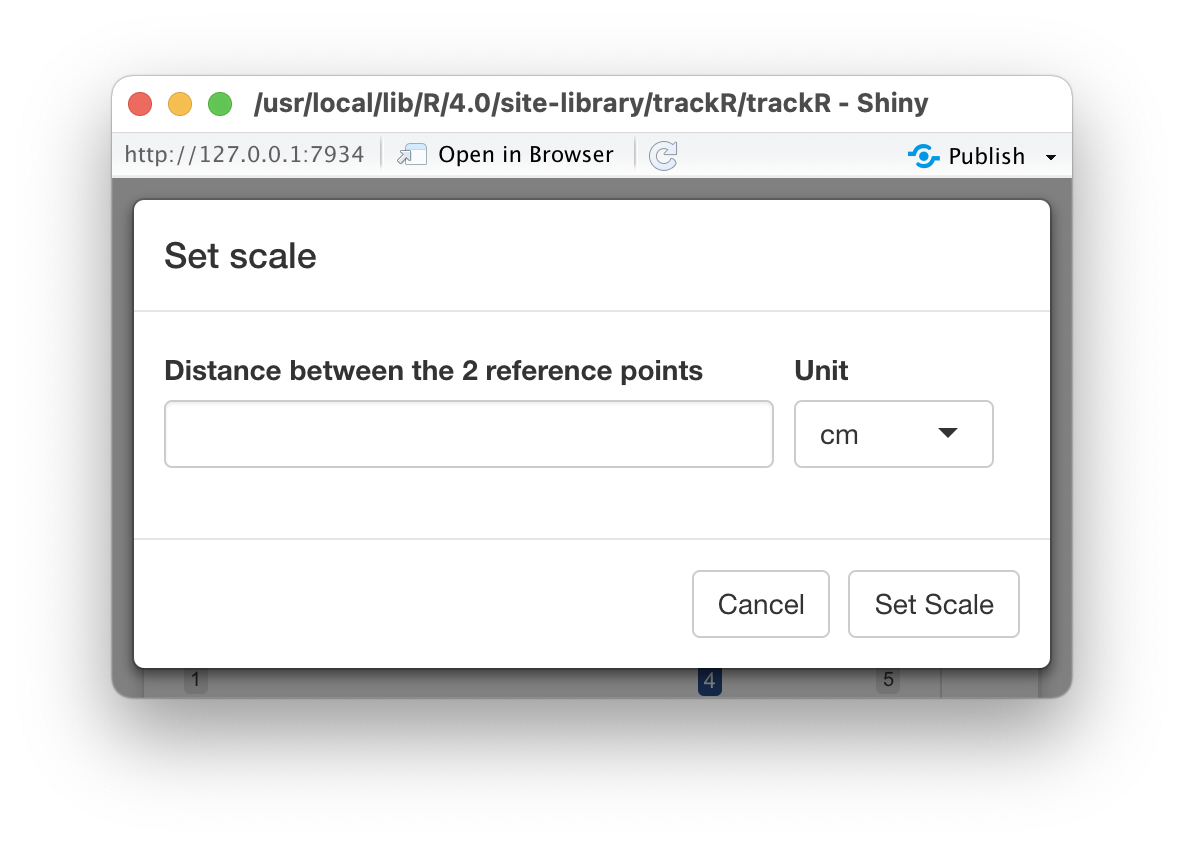This screenshot has width=1184, height=846.
Task: Close the window with the red button
Action: coord(140,103)
